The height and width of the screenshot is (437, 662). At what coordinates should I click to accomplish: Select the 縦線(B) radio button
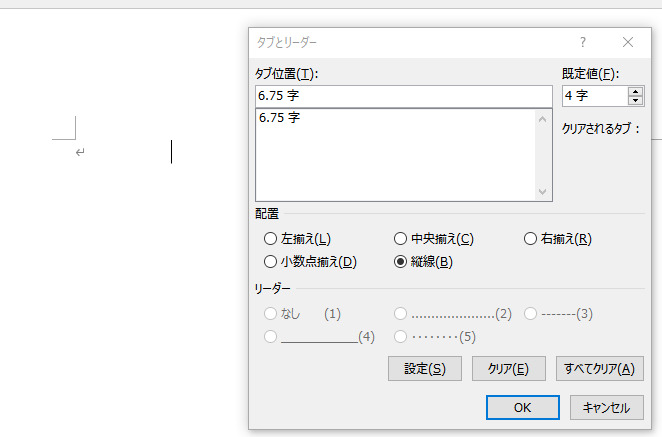tap(401, 262)
